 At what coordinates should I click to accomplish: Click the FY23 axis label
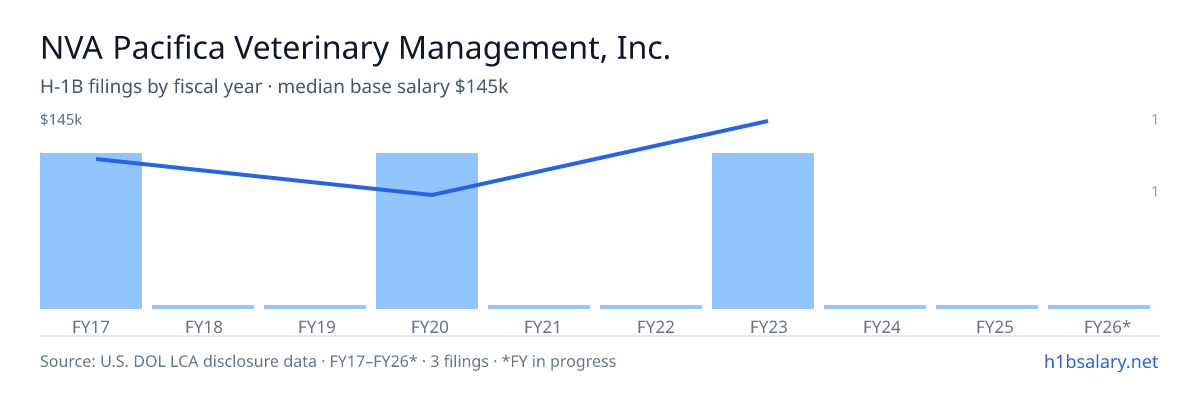[x=763, y=326]
